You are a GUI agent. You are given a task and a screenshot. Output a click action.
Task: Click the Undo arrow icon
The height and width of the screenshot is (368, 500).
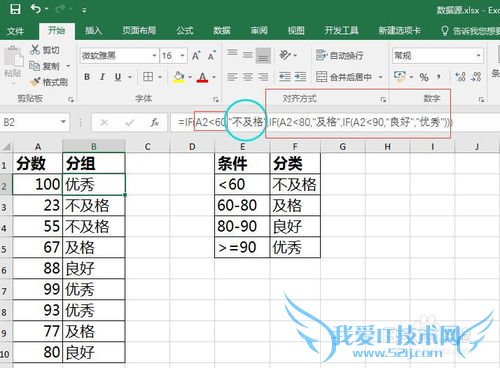tap(36, 9)
